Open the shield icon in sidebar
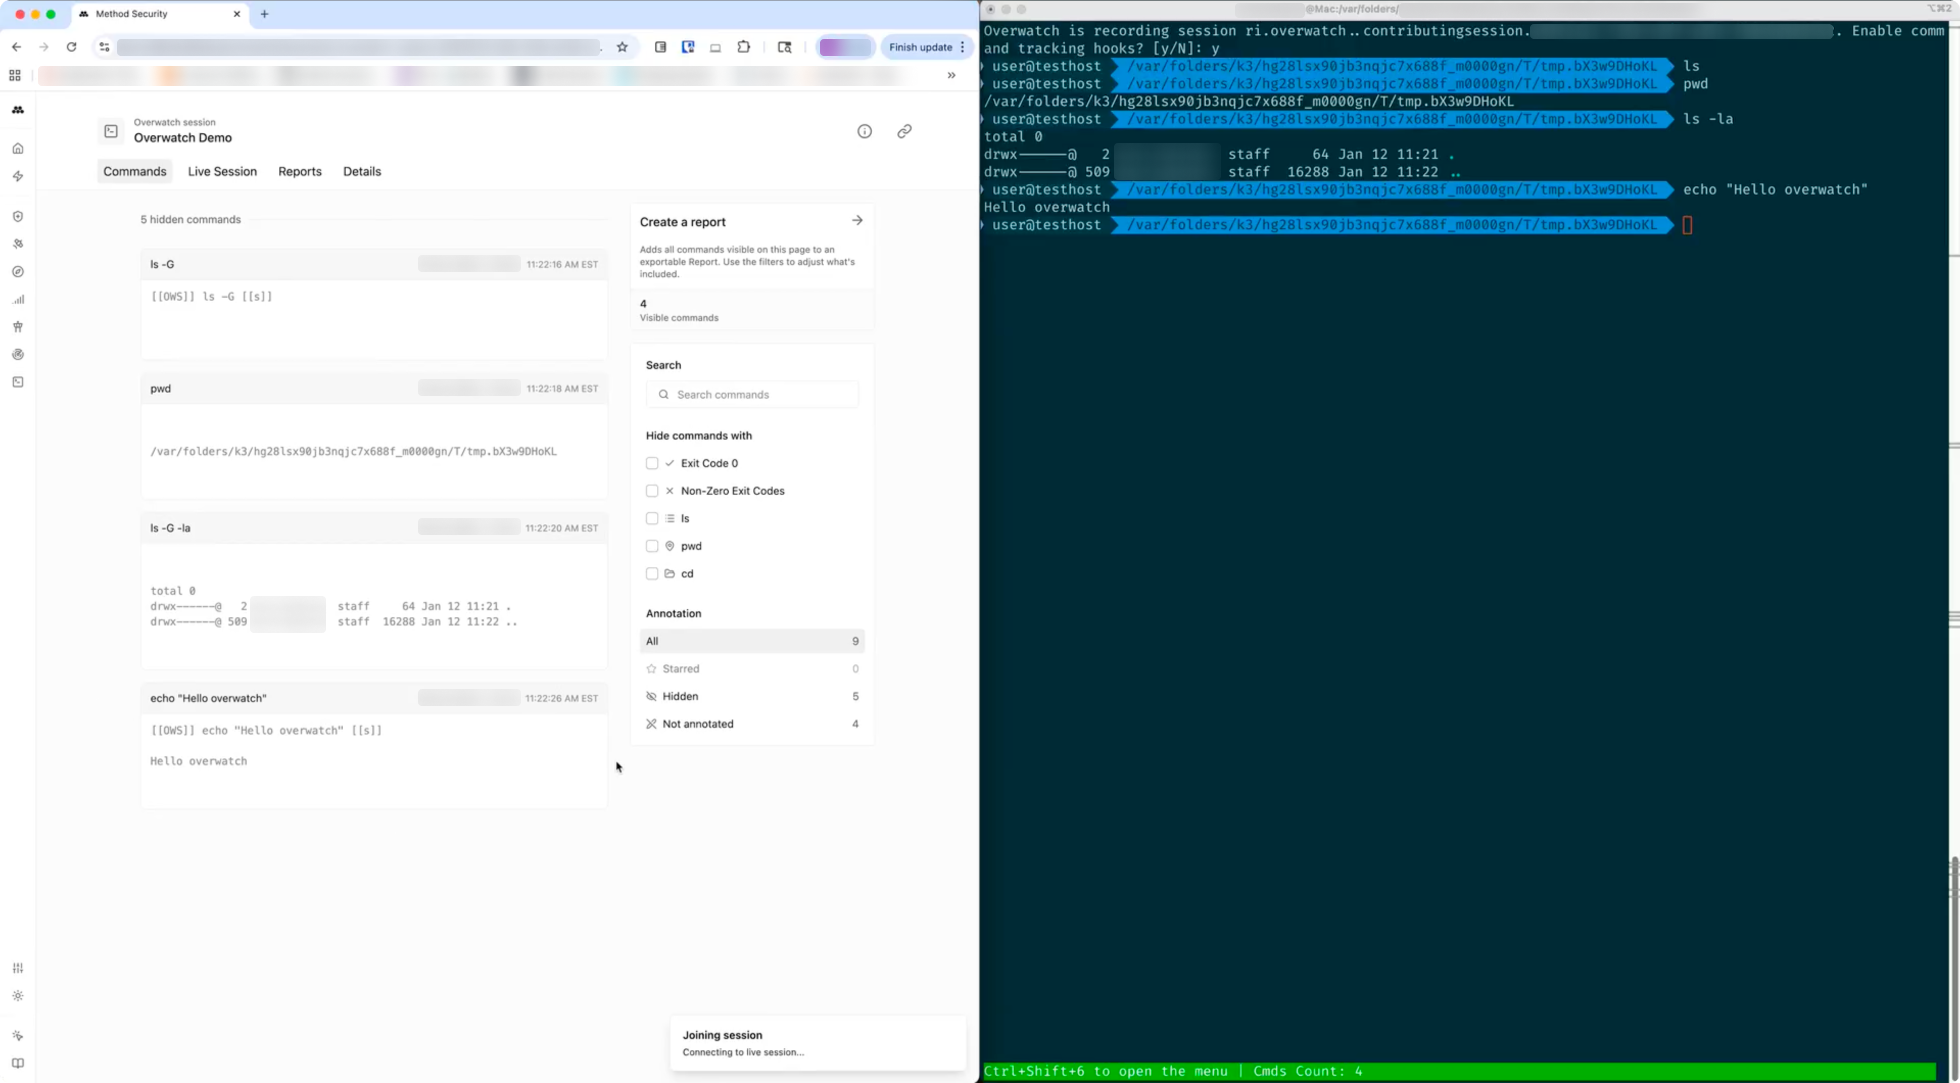The width and height of the screenshot is (1960, 1083). pos(18,216)
